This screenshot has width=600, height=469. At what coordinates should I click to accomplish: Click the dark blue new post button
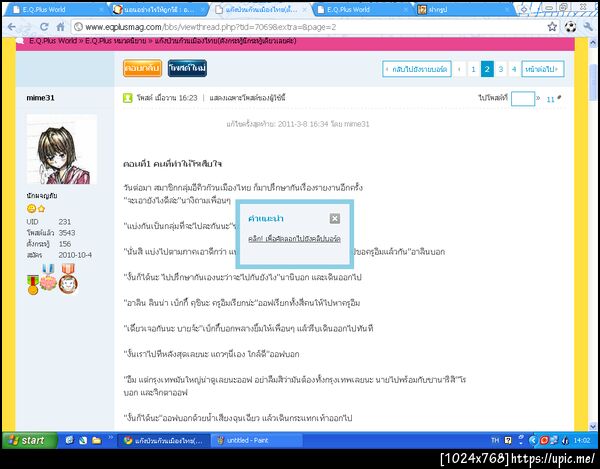coord(188,68)
